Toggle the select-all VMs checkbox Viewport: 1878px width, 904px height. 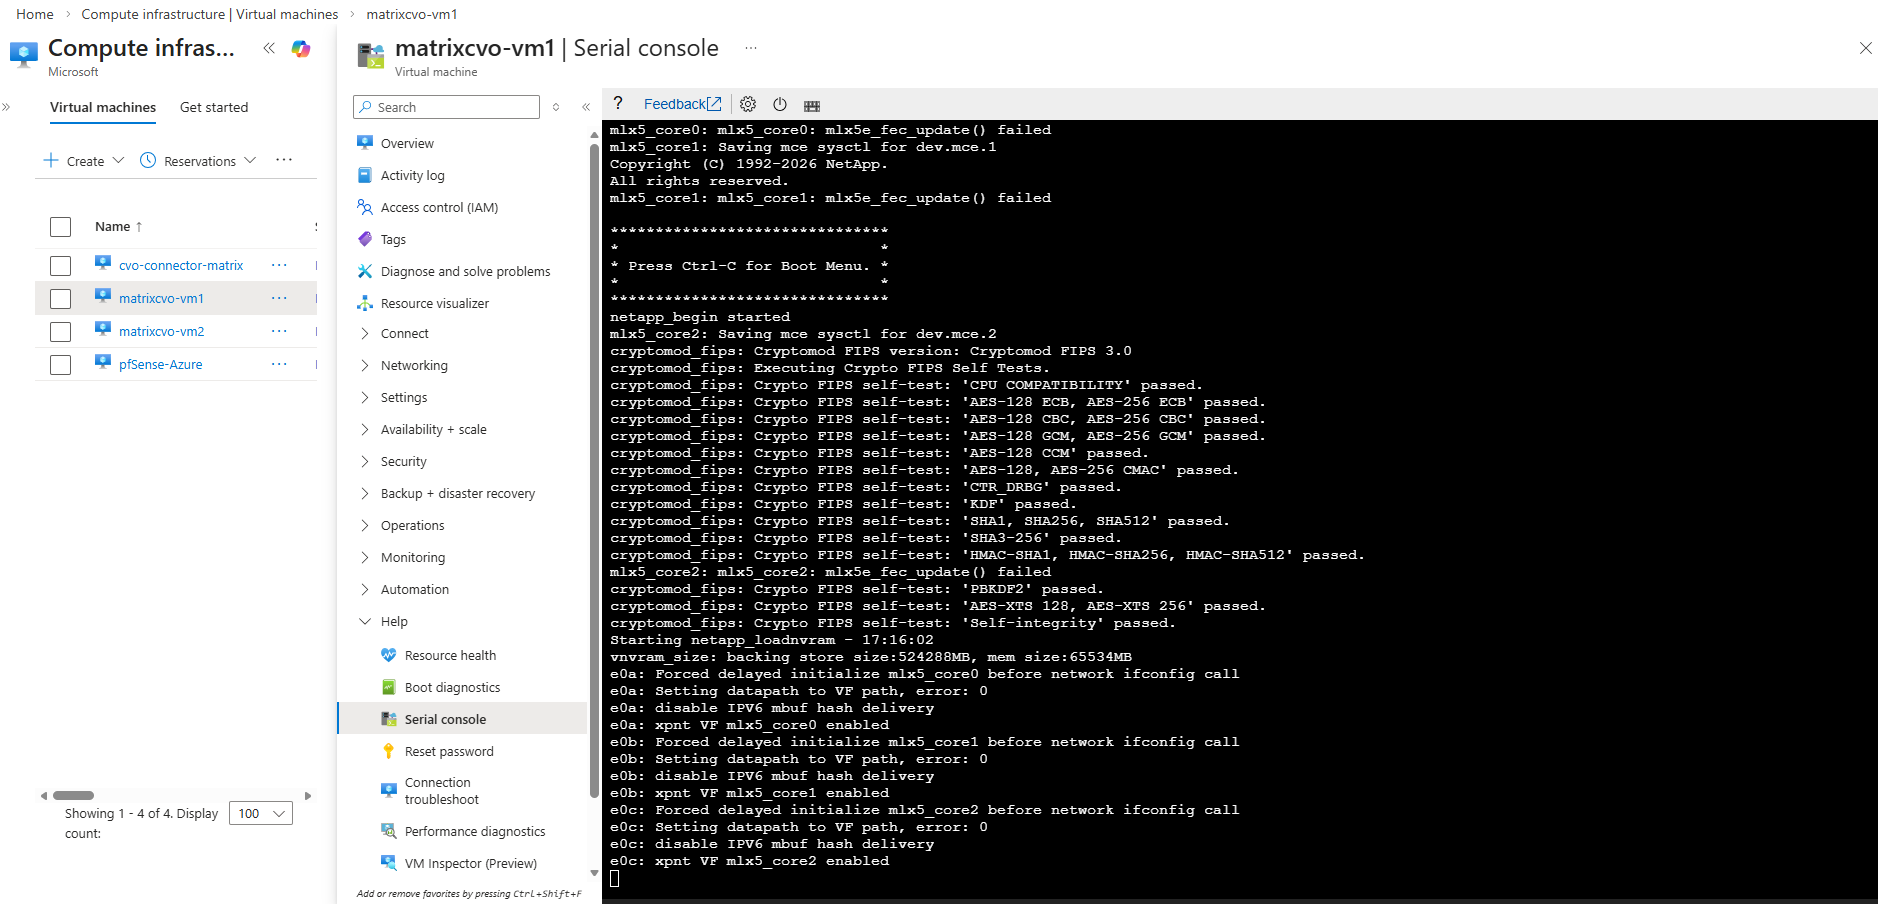click(61, 227)
